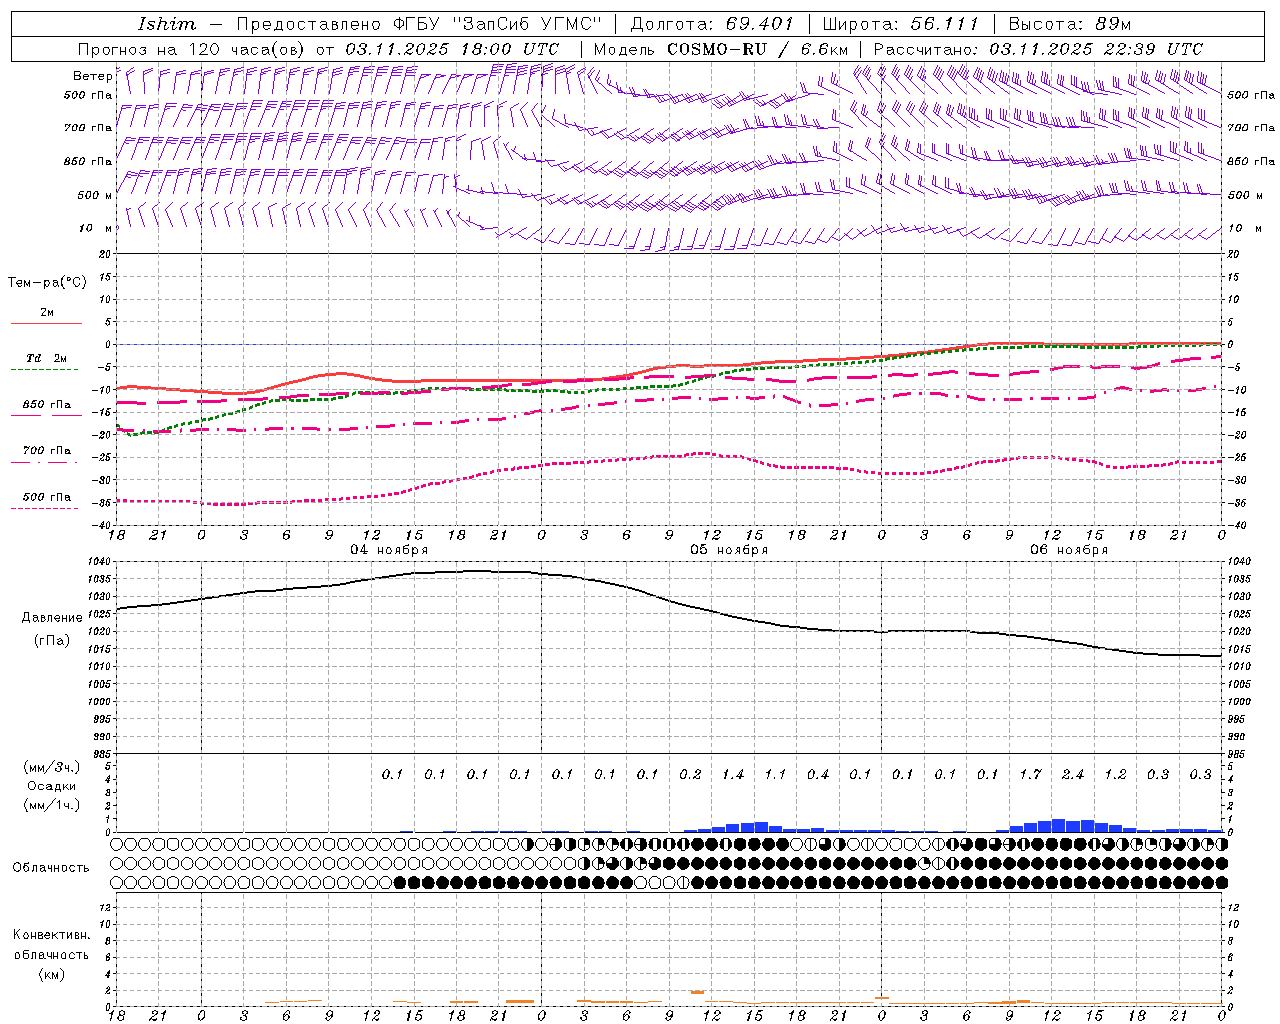Screen dimensions: 1280x1024
Task: Click the '1.2' precipitation value
Action: (x=1115, y=774)
